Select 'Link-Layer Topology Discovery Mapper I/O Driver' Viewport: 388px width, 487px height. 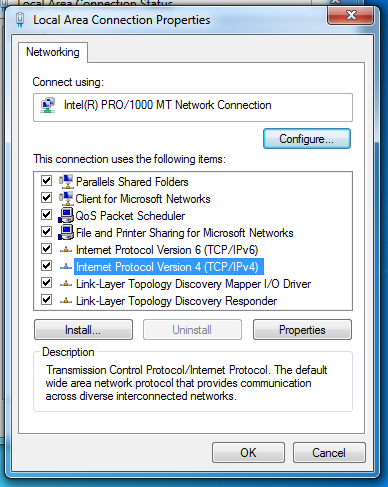tap(193, 284)
